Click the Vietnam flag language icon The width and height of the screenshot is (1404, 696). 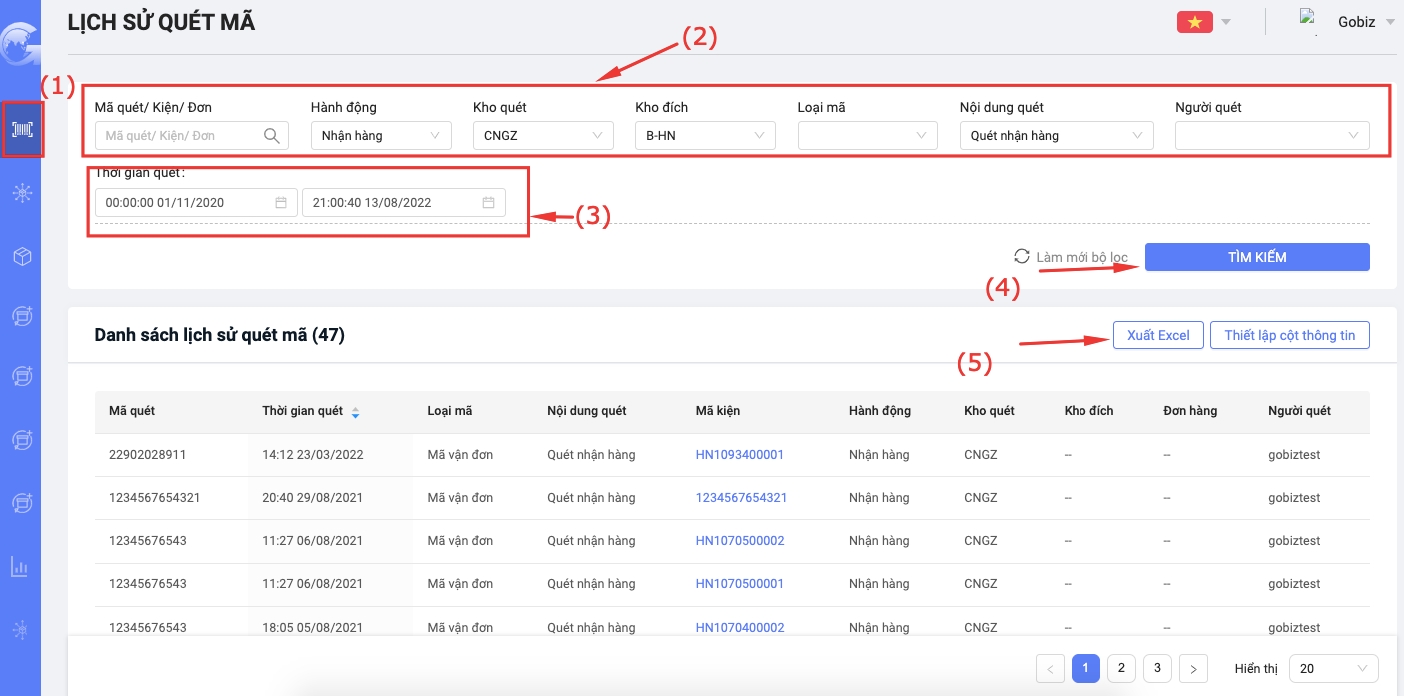[1193, 22]
